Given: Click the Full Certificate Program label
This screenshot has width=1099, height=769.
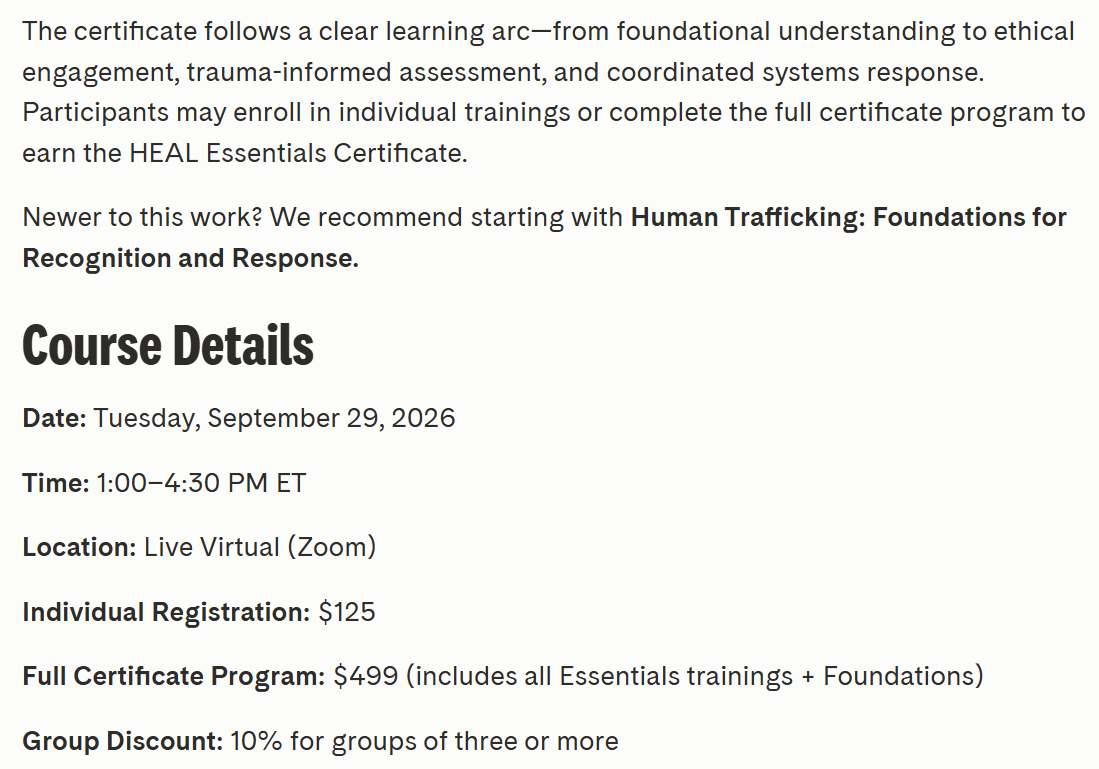Looking at the screenshot, I should pos(174,676).
